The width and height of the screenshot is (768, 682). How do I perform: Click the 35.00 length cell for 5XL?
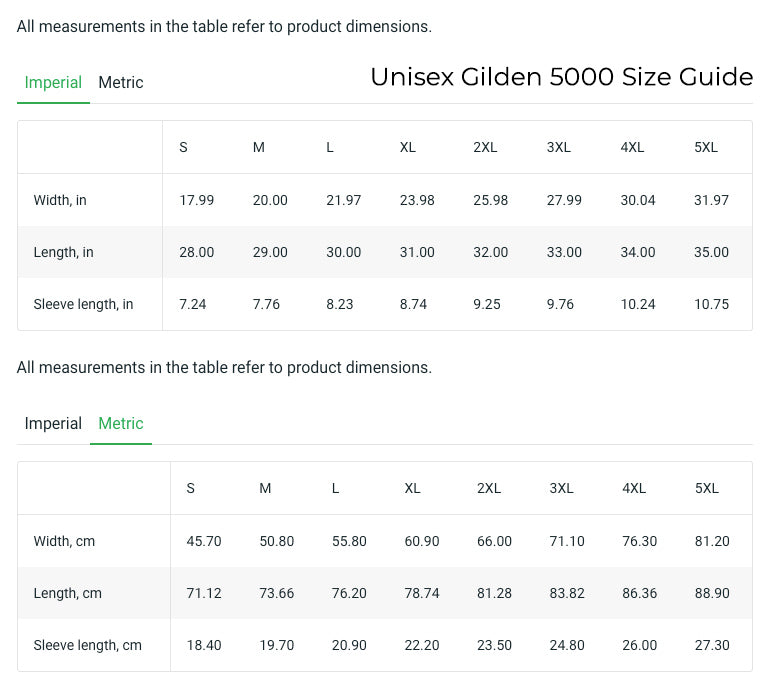711,252
